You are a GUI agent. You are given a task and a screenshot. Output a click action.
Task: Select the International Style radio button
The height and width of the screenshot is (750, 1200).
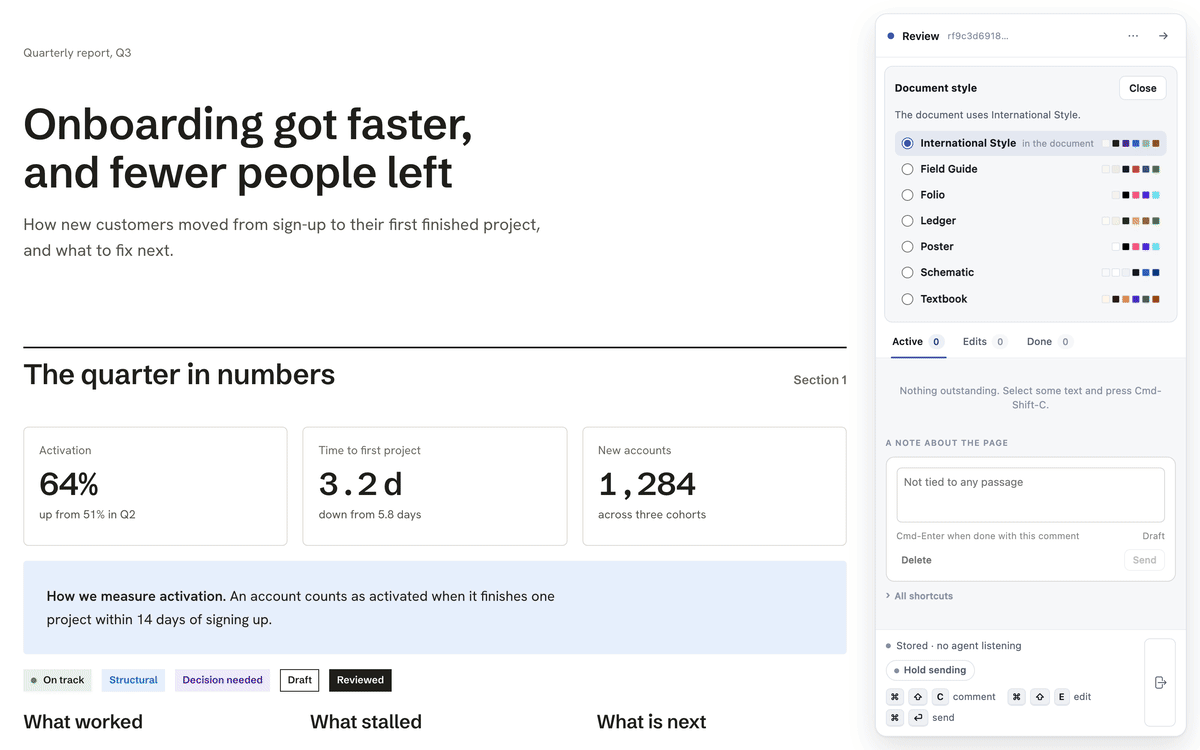(907, 143)
